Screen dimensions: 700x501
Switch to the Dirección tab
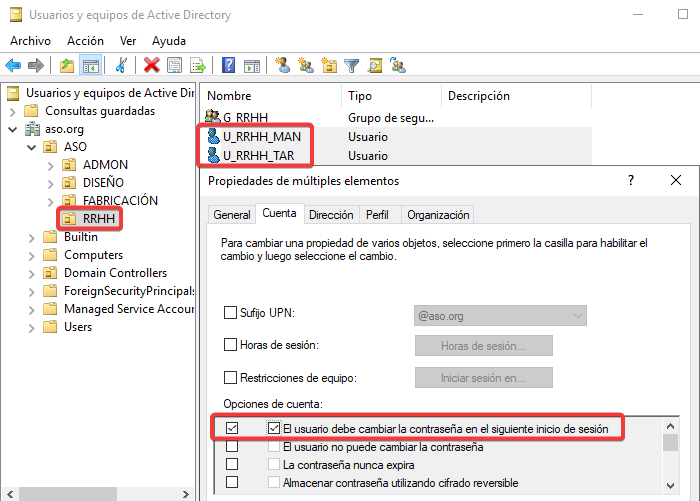point(330,215)
